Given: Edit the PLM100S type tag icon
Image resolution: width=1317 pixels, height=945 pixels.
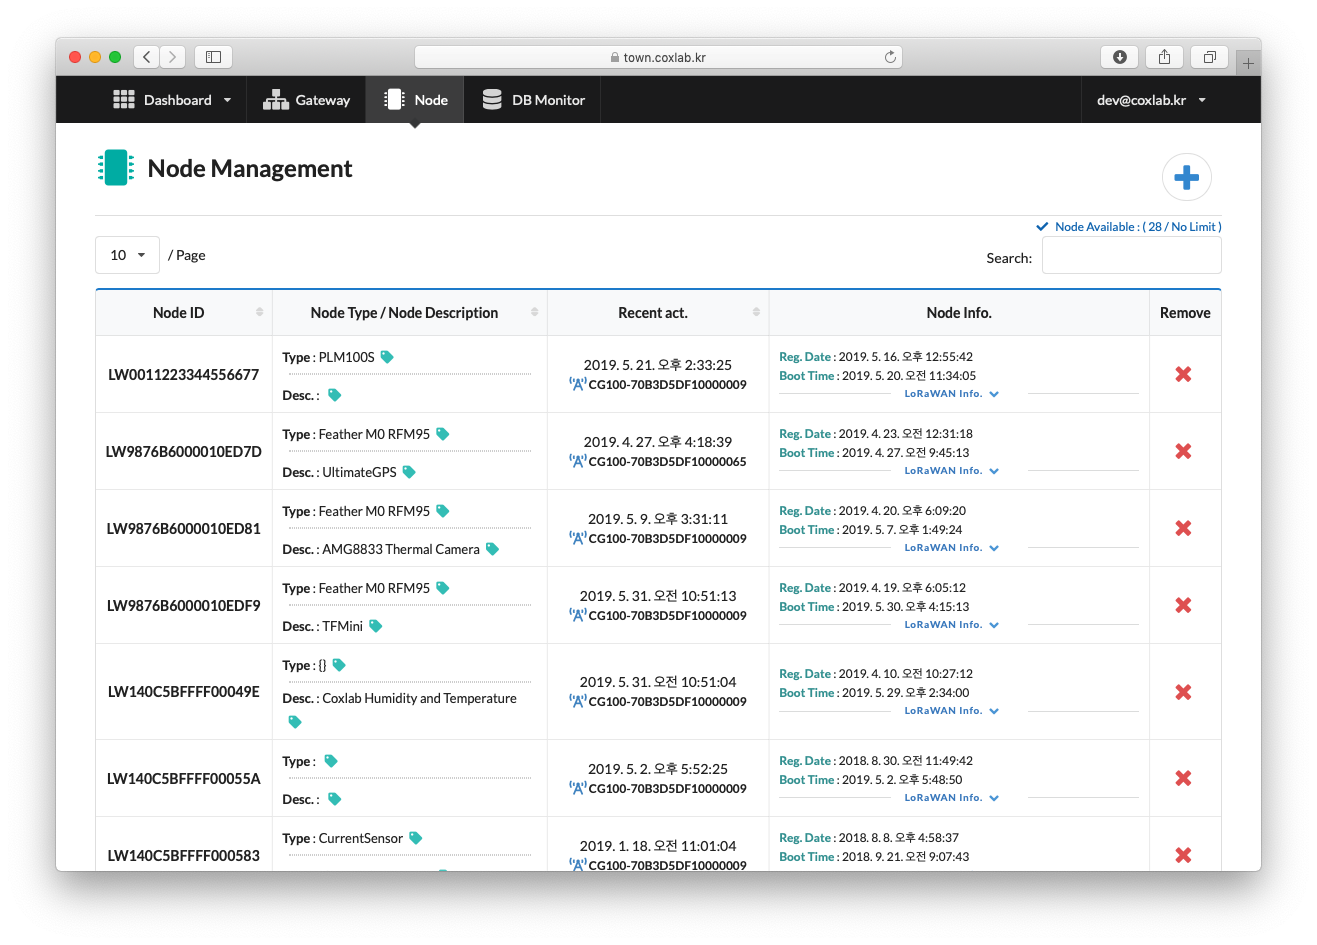Looking at the screenshot, I should point(387,357).
